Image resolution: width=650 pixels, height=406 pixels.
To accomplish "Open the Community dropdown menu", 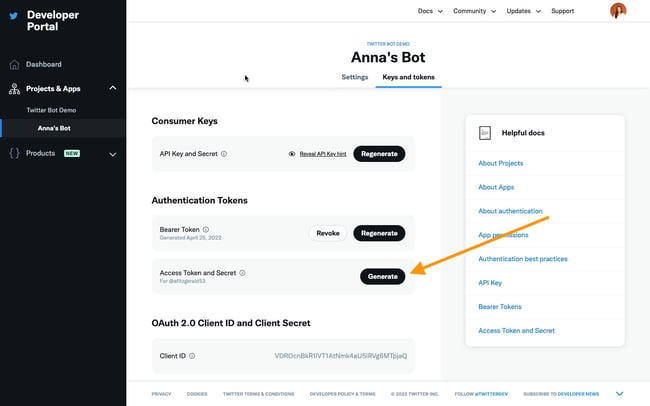I will (474, 11).
